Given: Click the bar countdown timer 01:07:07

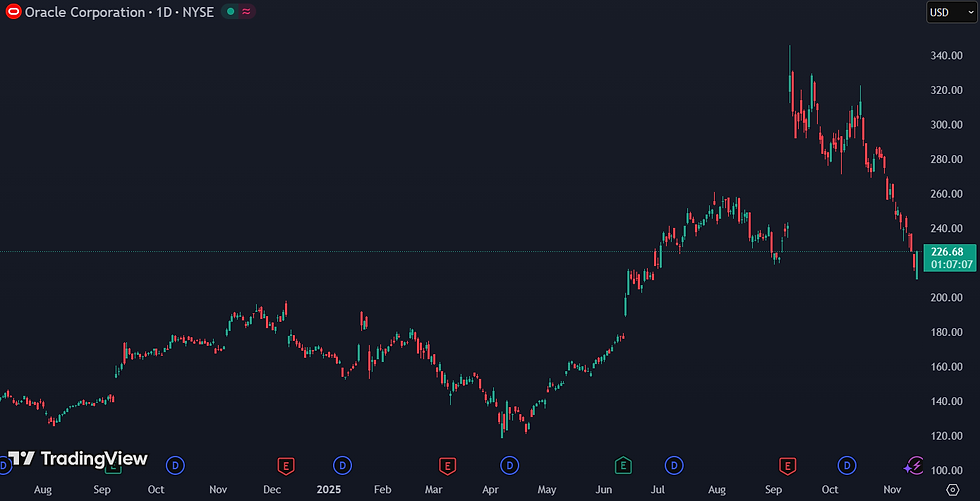Looking at the screenshot, I should point(951,264).
